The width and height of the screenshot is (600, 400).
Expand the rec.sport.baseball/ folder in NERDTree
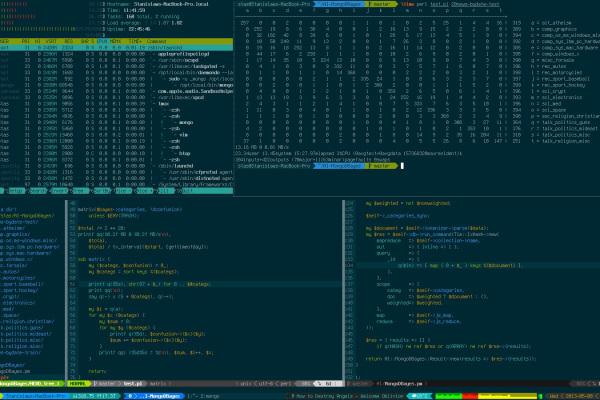(21, 284)
